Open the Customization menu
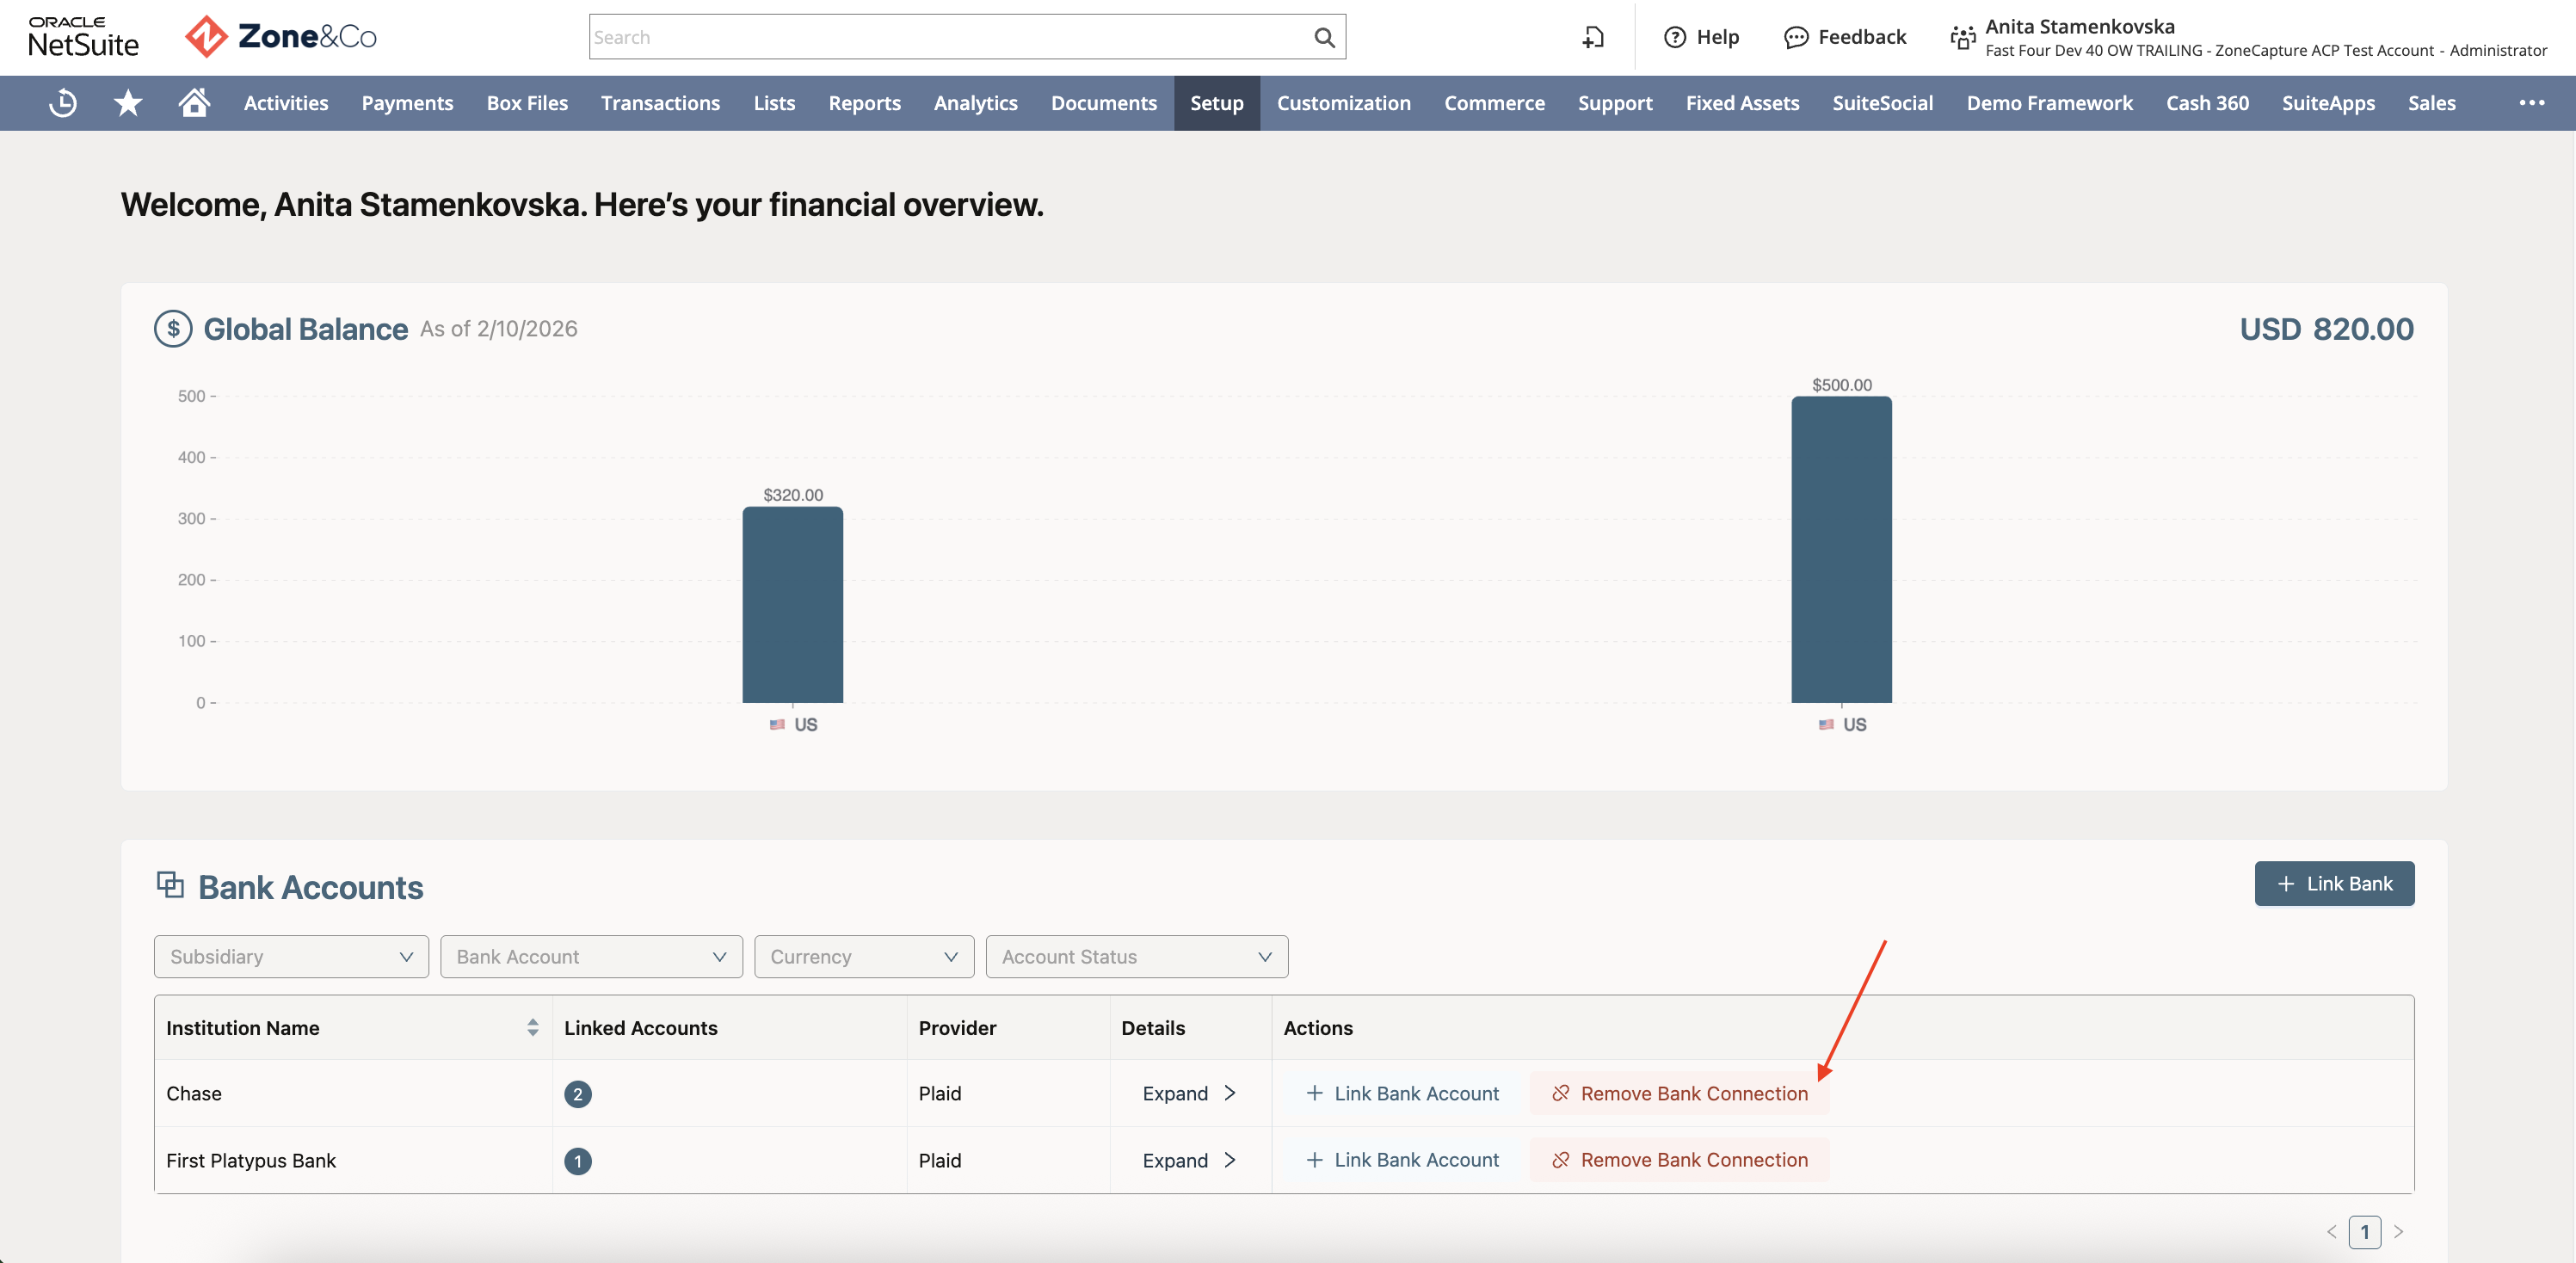This screenshot has height=1263, width=2576. pos(1344,103)
